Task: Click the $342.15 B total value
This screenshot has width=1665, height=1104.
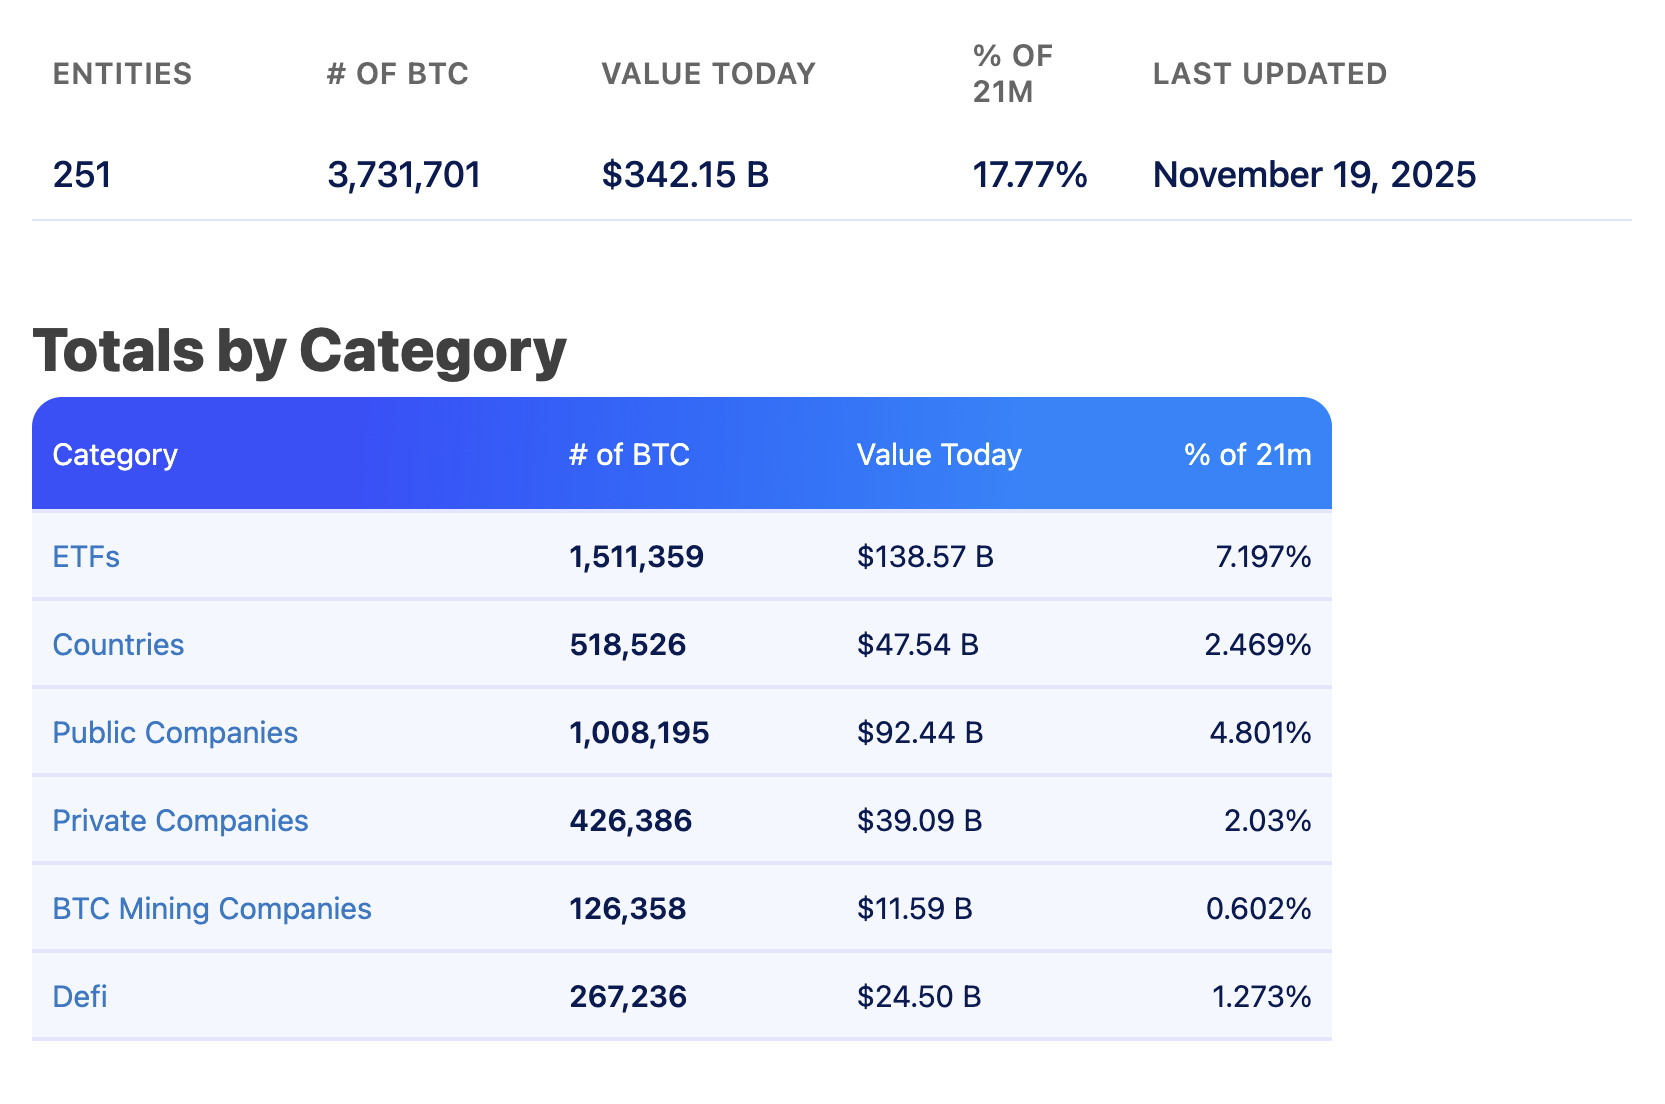Action: [x=685, y=174]
